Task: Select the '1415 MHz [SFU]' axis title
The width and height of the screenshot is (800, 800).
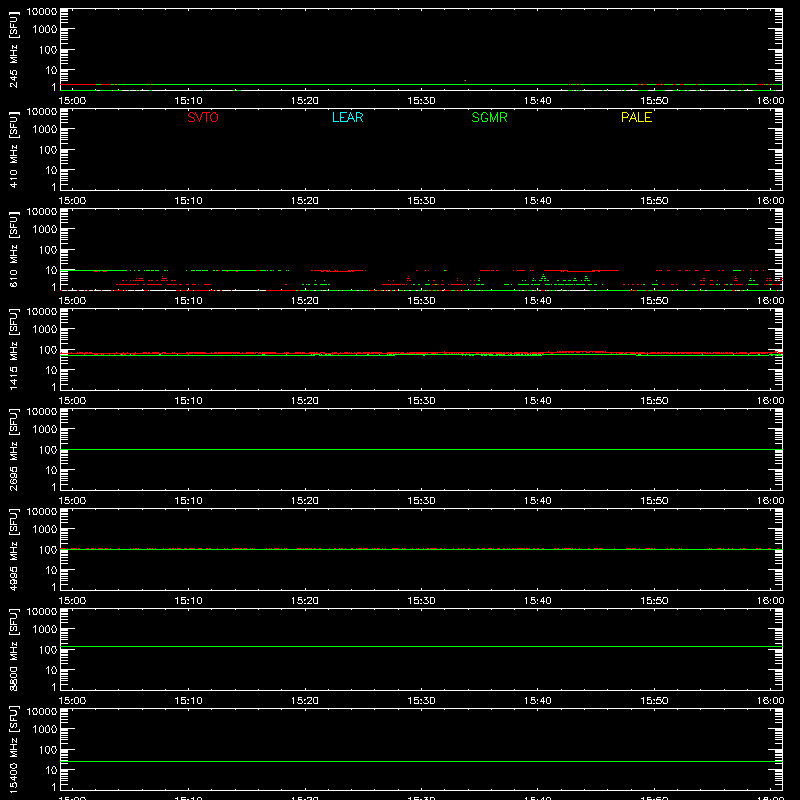Action: tap(13, 350)
